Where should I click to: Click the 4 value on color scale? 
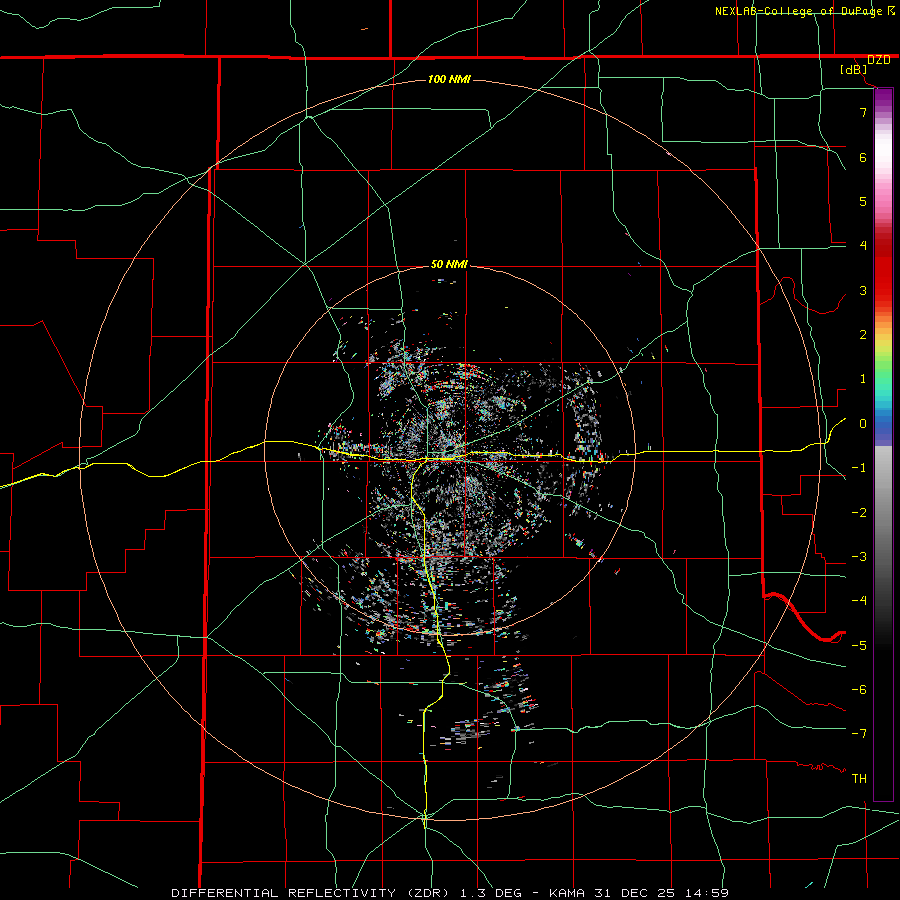(863, 246)
